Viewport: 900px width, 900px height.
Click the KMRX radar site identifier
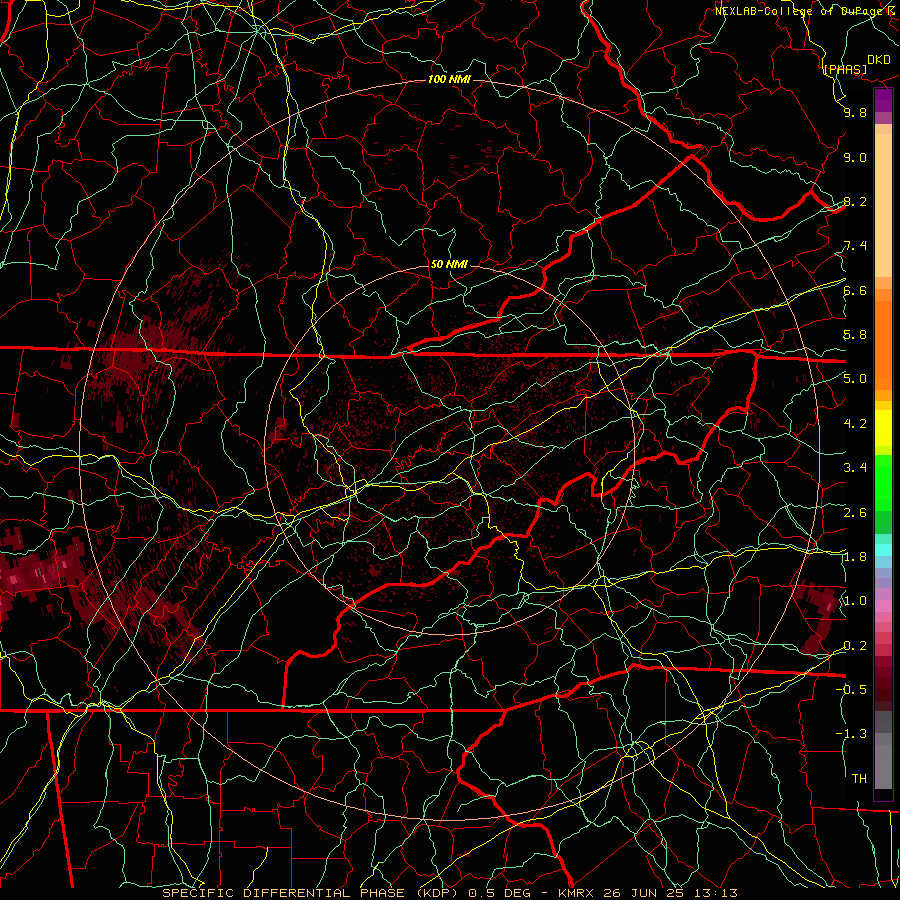(x=575, y=893)
